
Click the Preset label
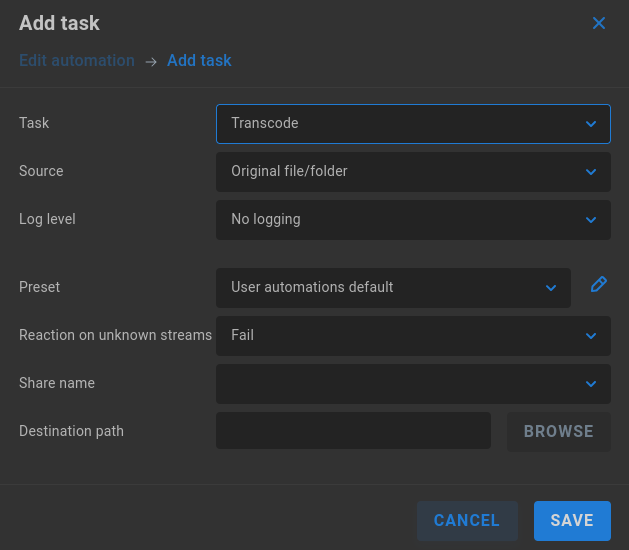coord(39,287)
